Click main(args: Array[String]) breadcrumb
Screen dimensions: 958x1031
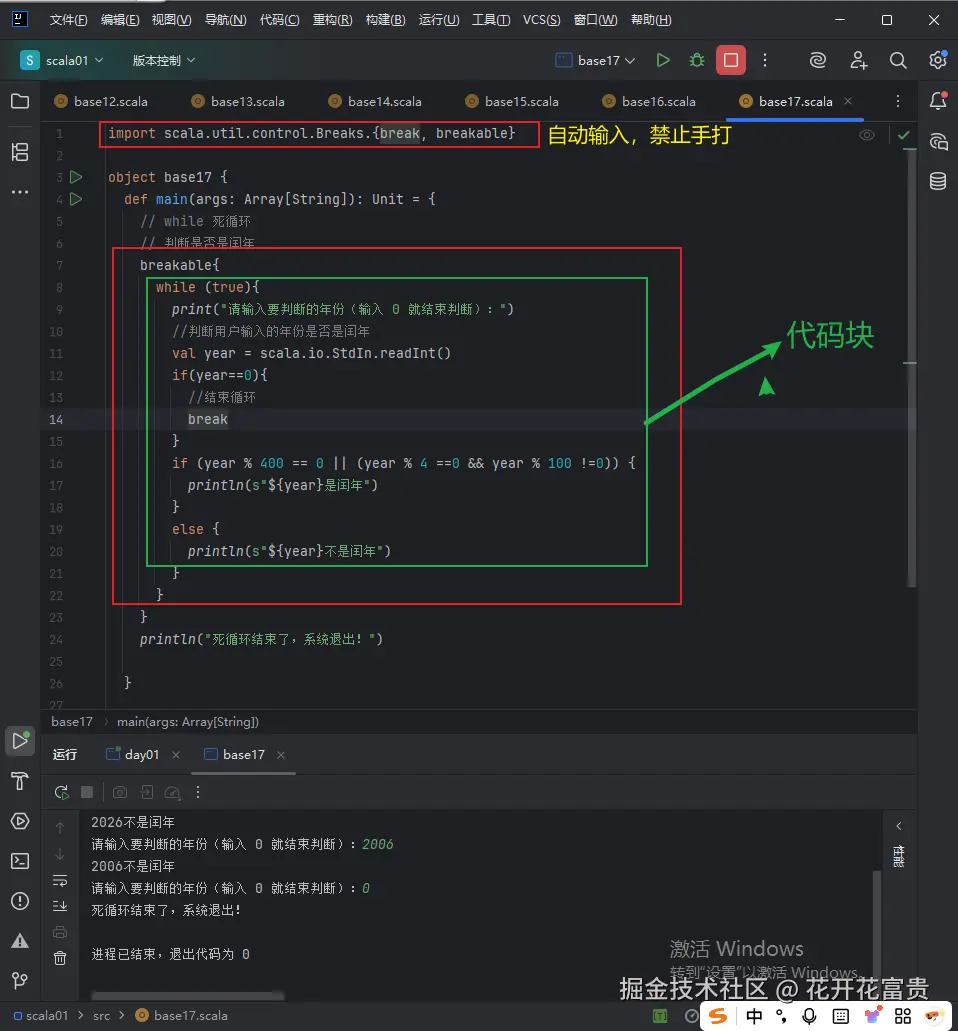coord(188,721)
